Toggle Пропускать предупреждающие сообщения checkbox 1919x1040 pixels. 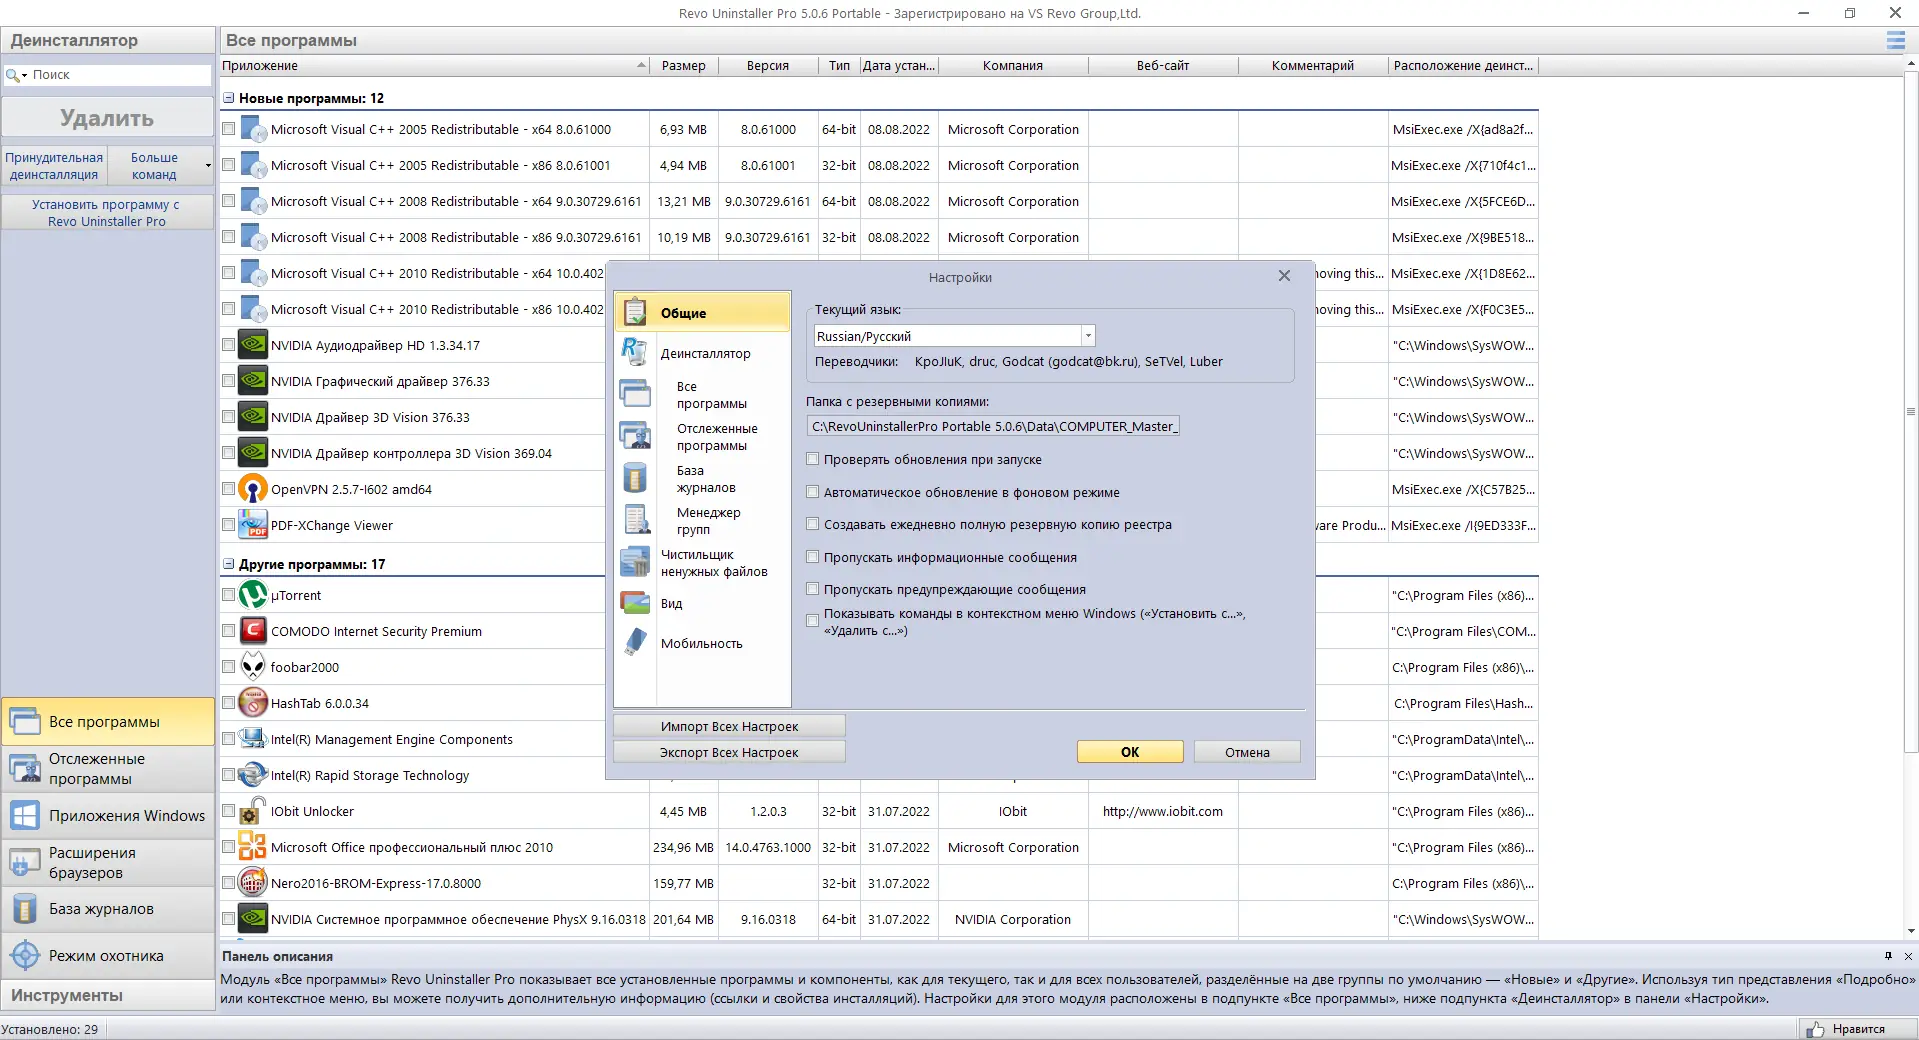tap(813, 589)
